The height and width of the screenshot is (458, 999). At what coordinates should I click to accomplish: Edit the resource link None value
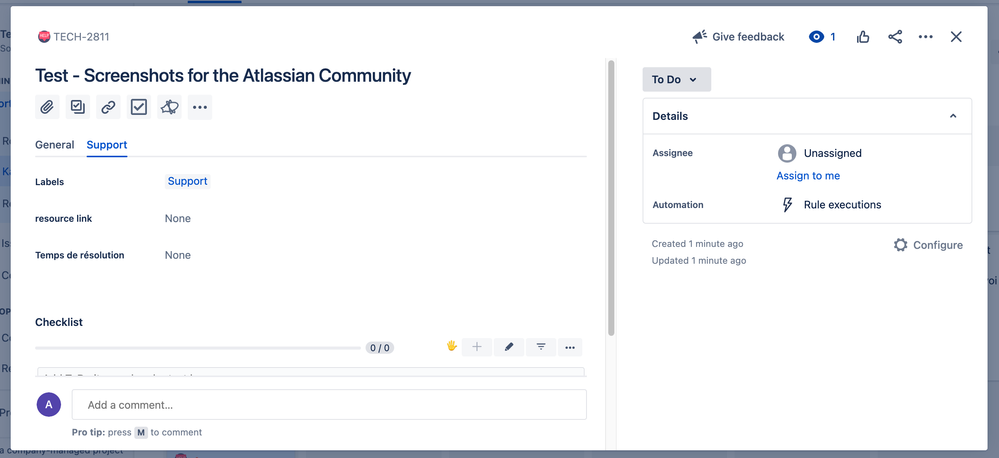click(178, 218)
